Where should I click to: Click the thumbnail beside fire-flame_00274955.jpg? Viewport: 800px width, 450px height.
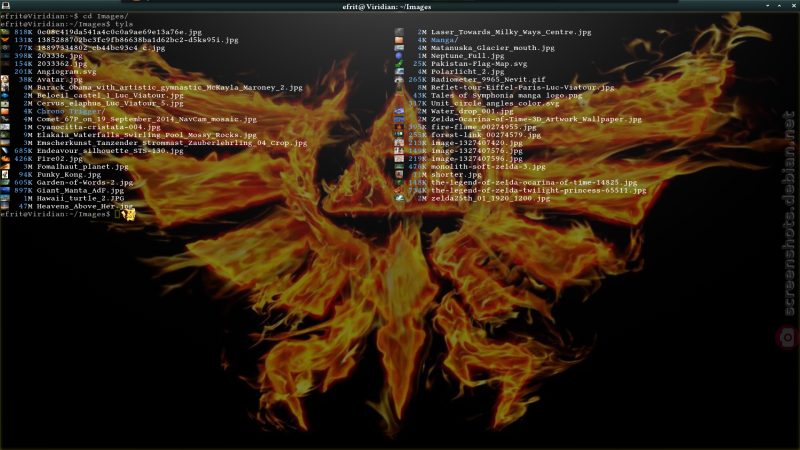click(399, 127)
